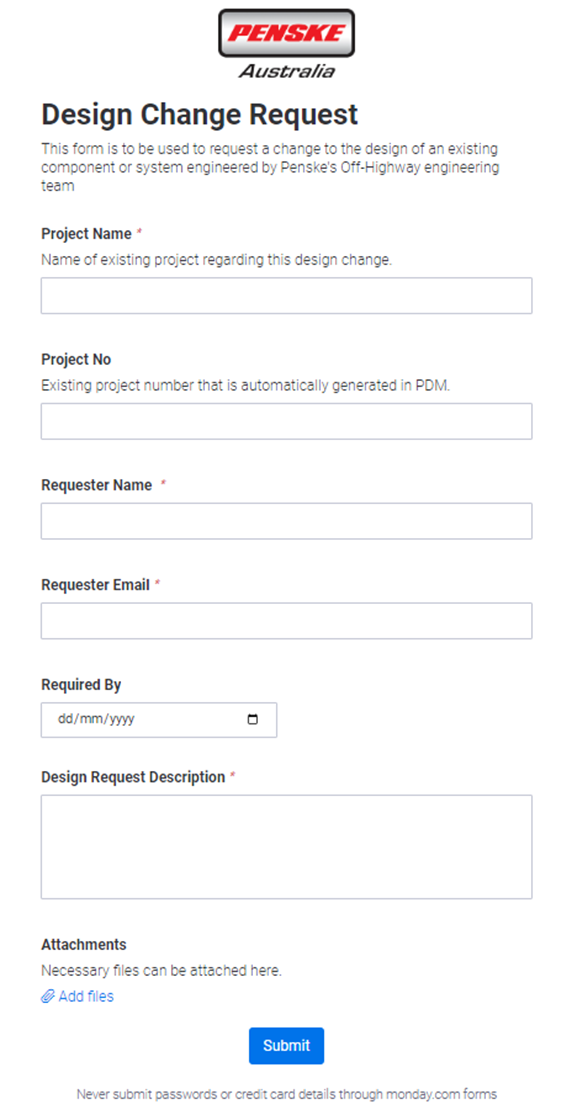
Task: Focus the Requester Email text box
Action: [286, 621]
